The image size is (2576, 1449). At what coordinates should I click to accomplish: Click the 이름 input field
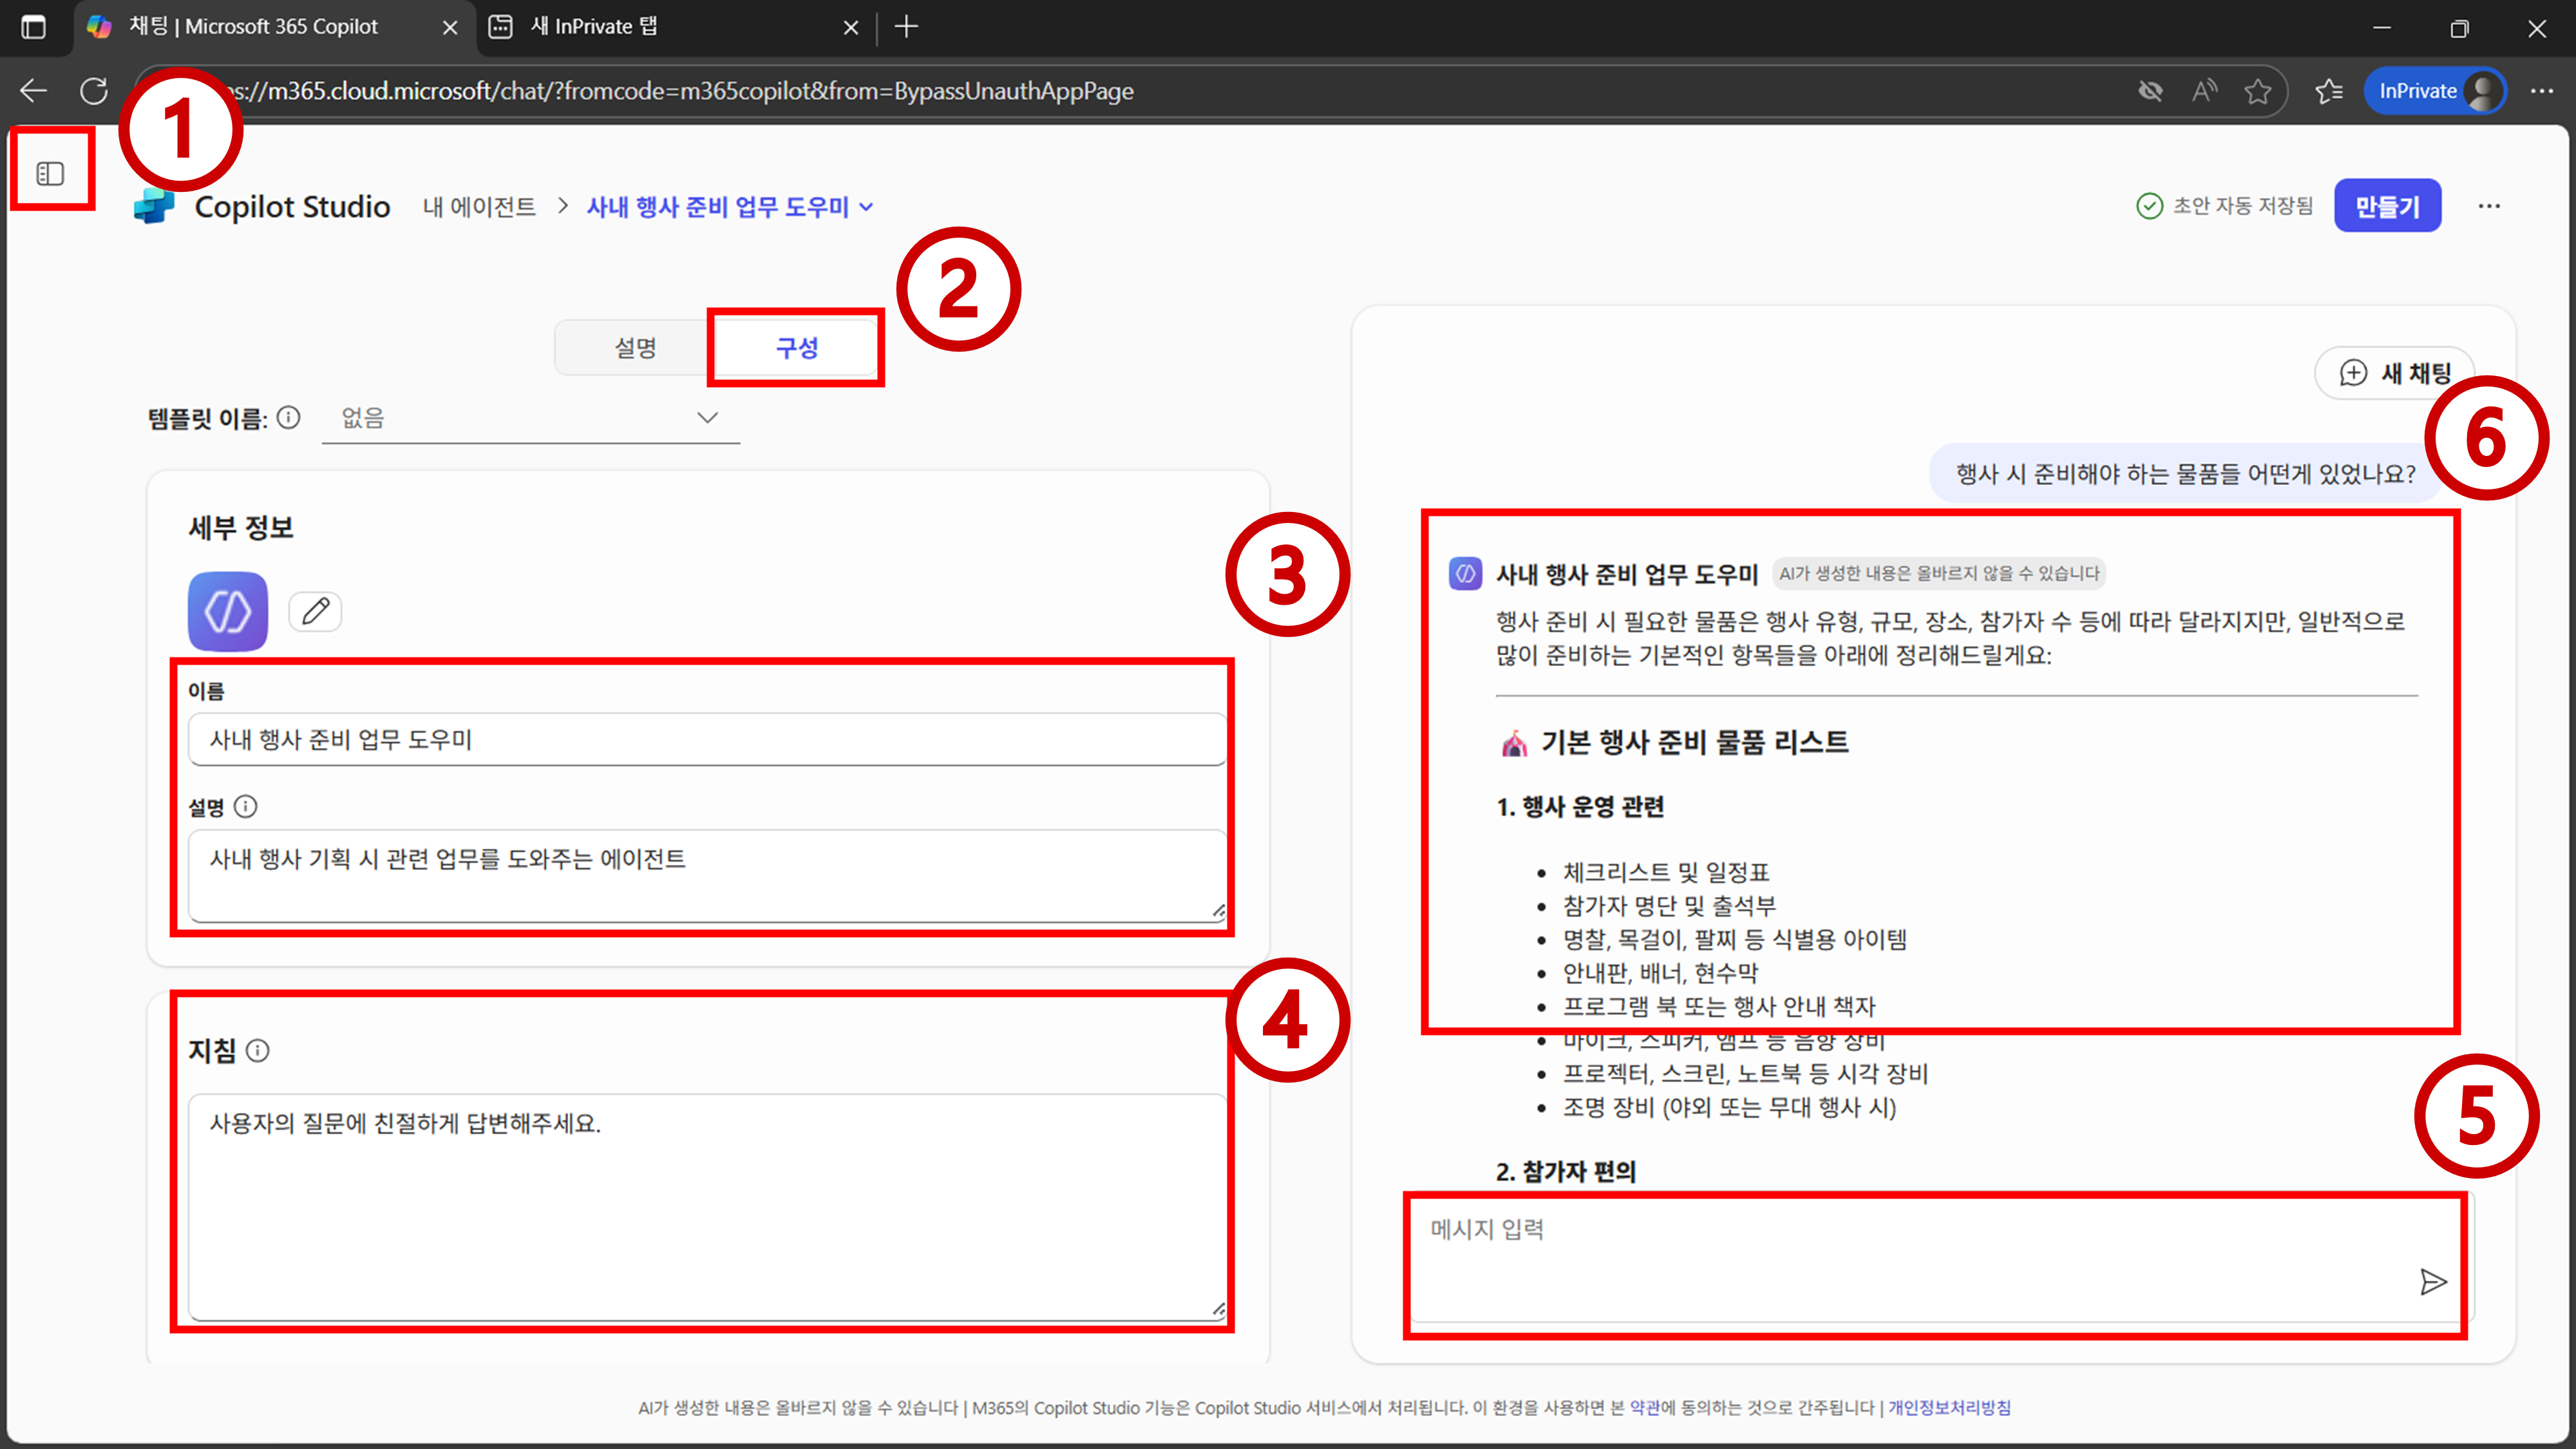click(x=706, y=740)
